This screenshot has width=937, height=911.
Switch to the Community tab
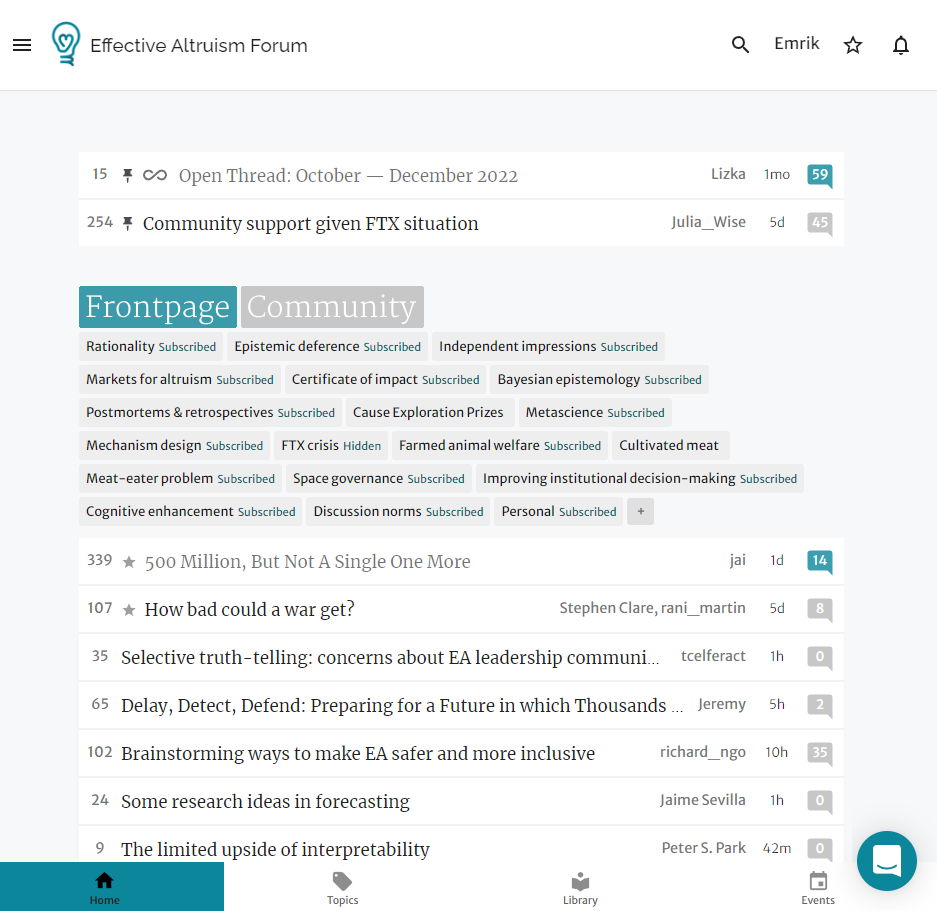(332, 307)
